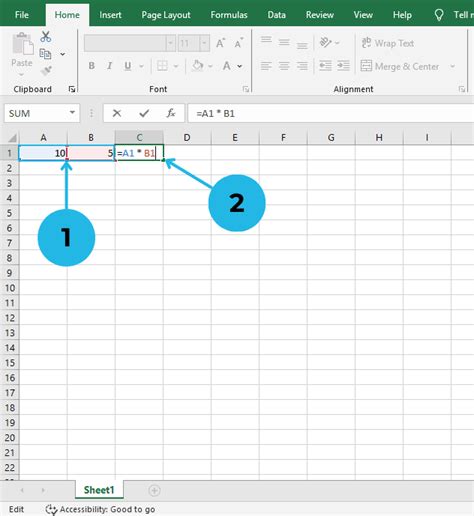Toggle Wrap Text
This screenshot has width=474, height=516.
click(x=388, y=43)
